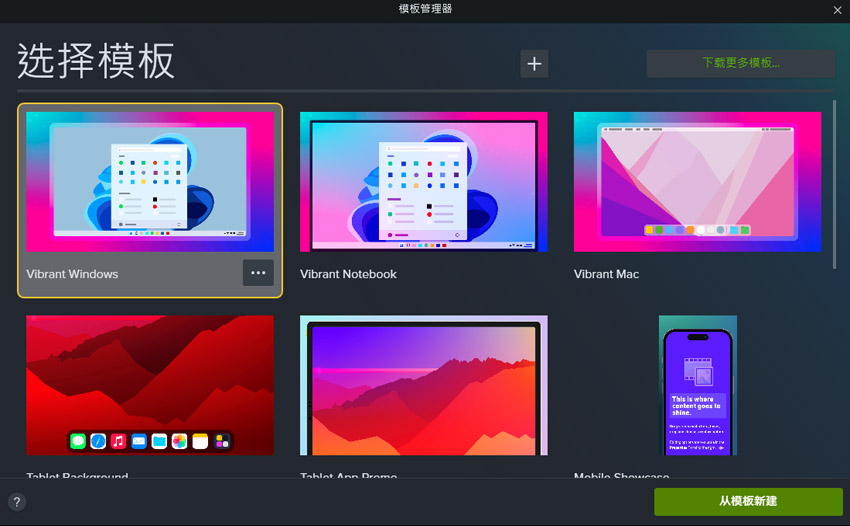Click the green Messages icon in tablet dock
Image resolution: width=850 pixels, height=526 pixels.
click(78, 441)
